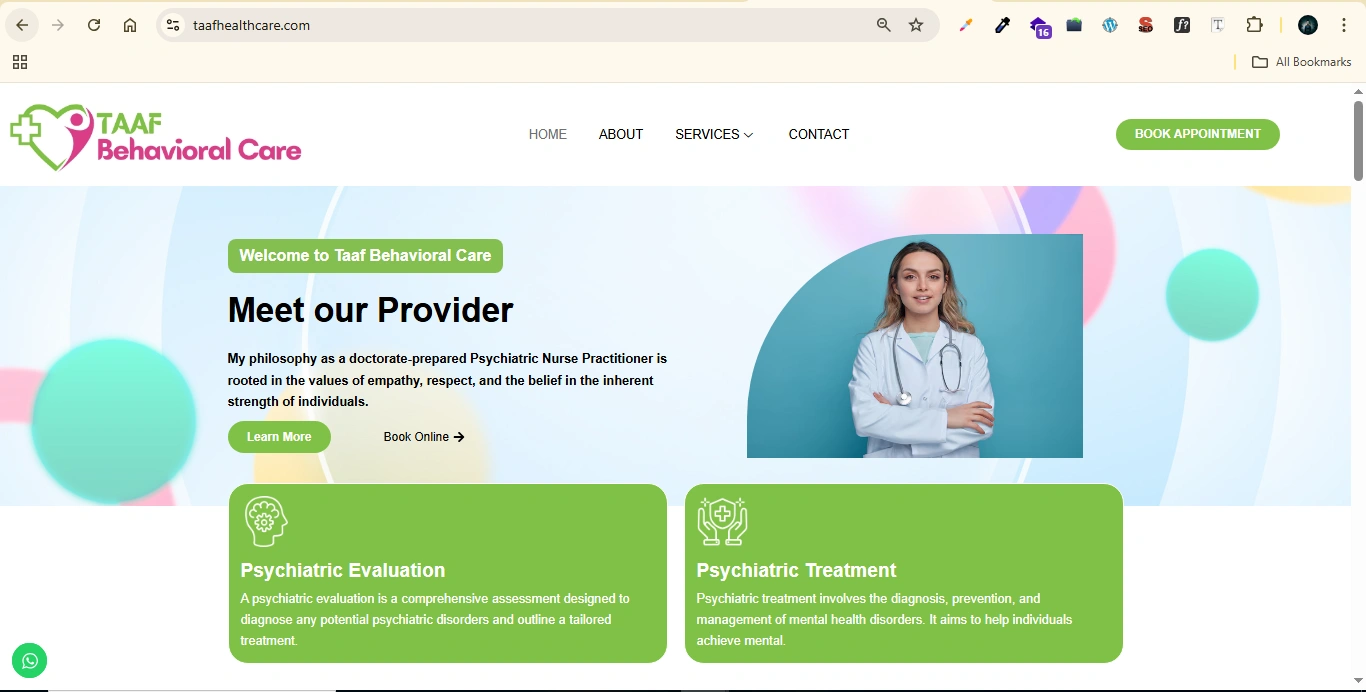Click the Learn More button

[279, 437]
